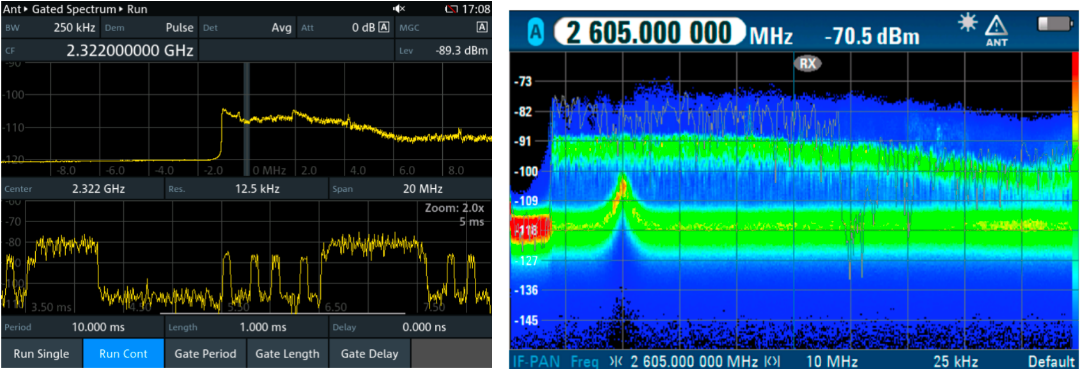Click the Gate Length softkey
Image resolution: width=1080 pixels, height=370 pixels.
click(287, 353)
